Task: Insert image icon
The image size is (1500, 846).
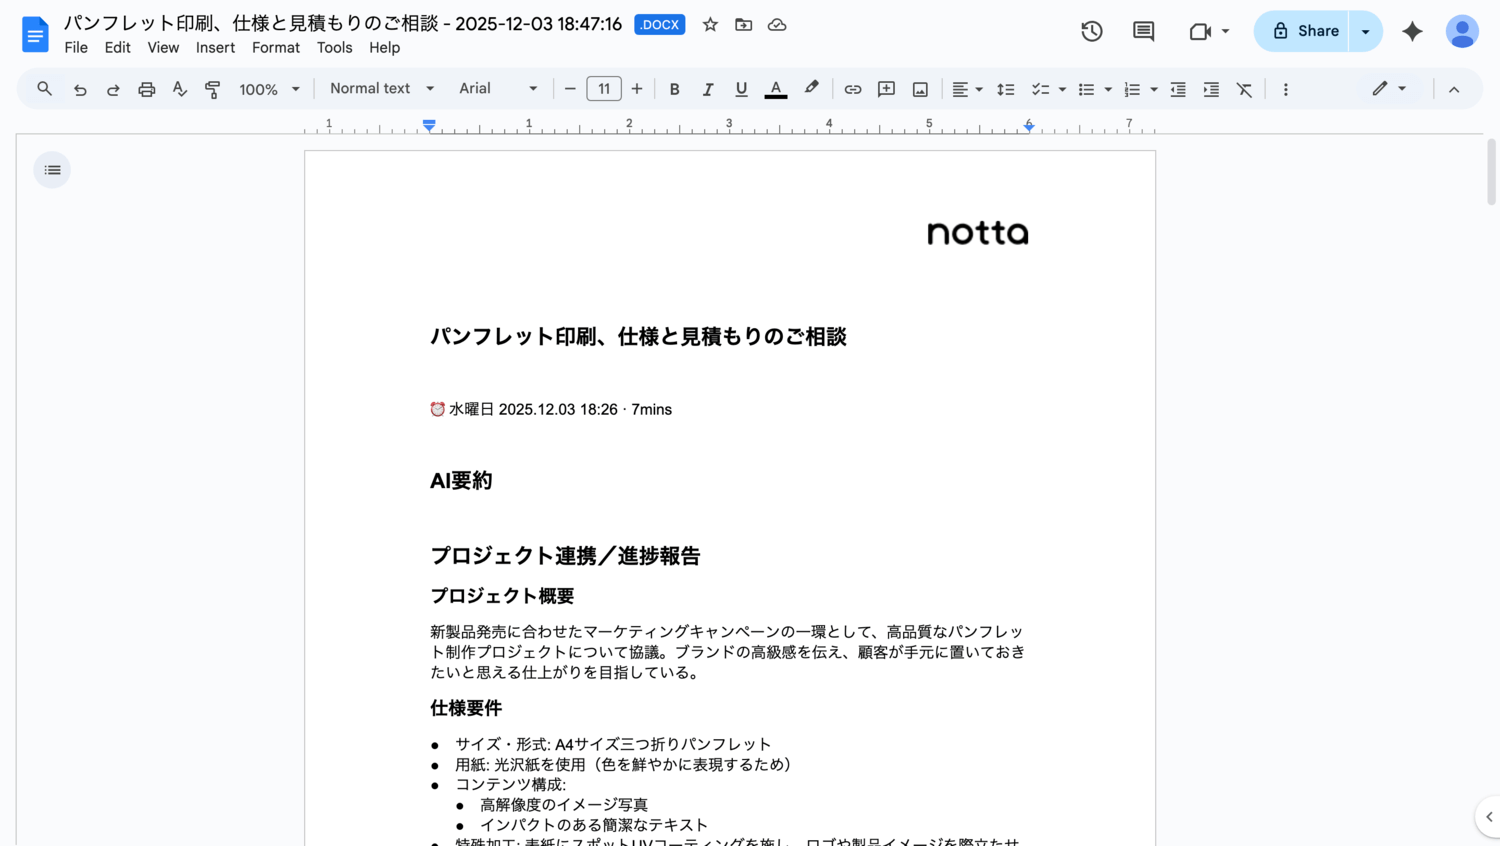Action: (920, 89)
